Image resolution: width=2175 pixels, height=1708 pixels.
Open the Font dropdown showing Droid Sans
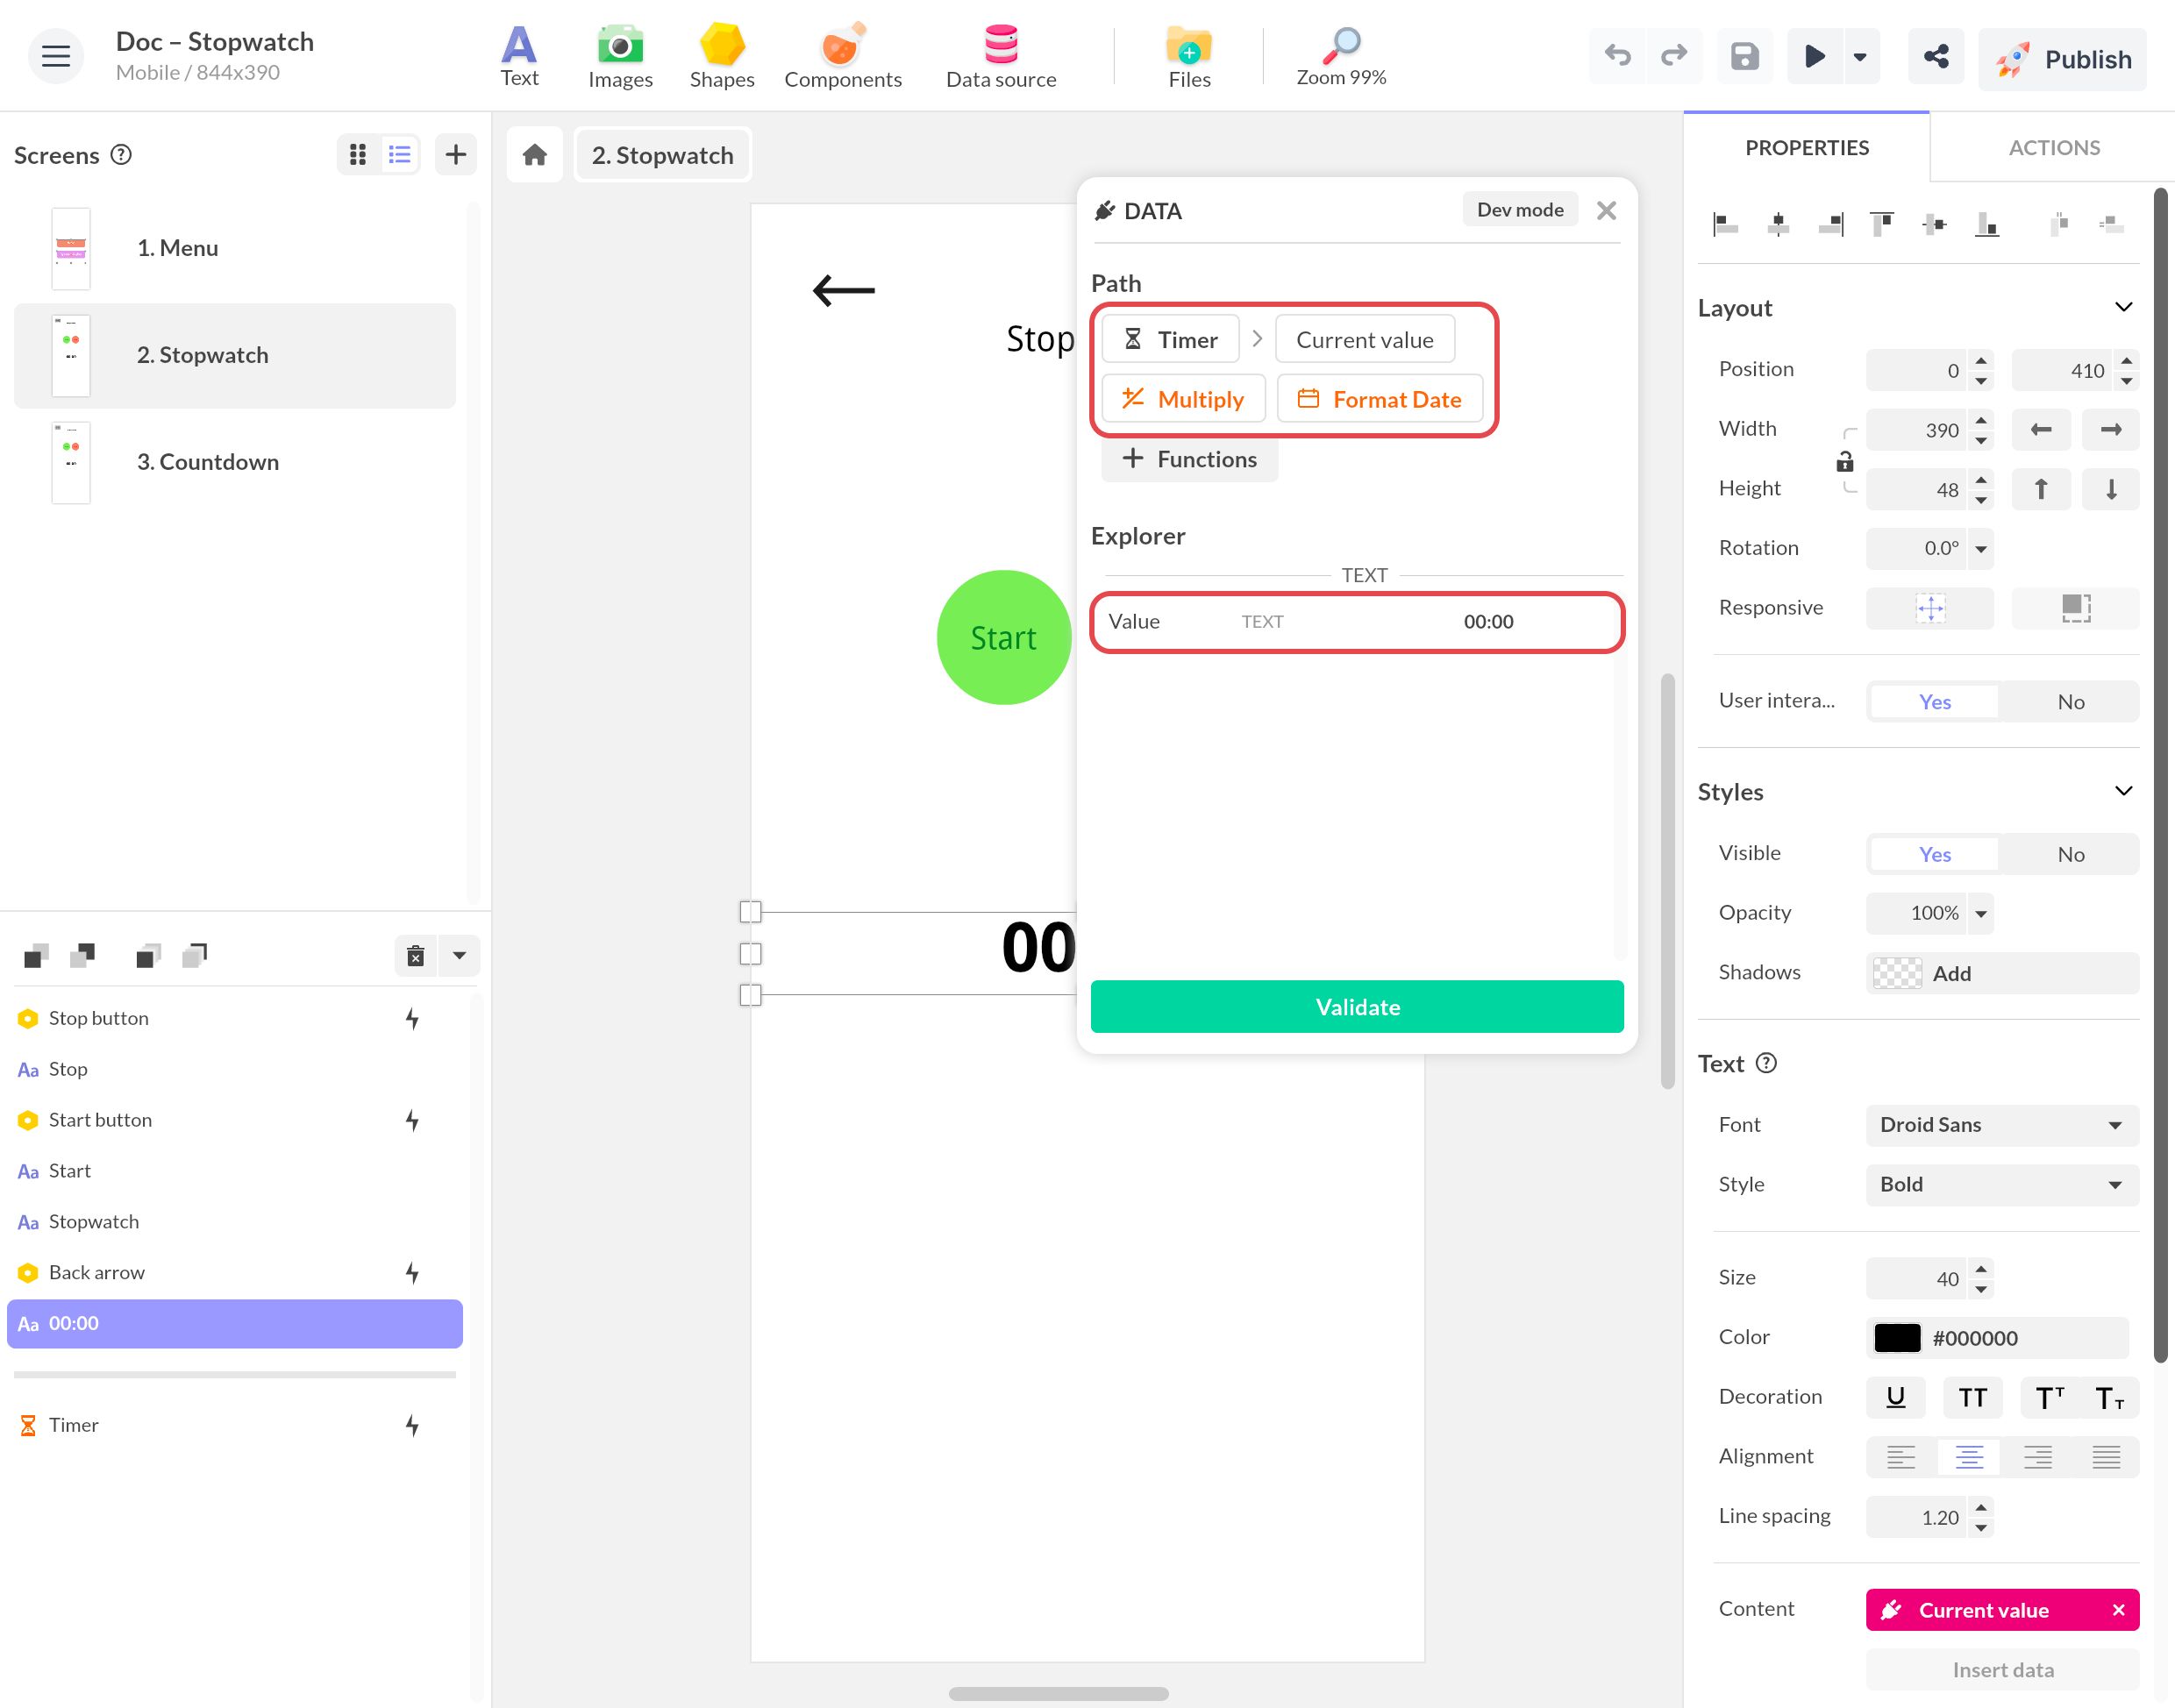click(2001, 1125)
